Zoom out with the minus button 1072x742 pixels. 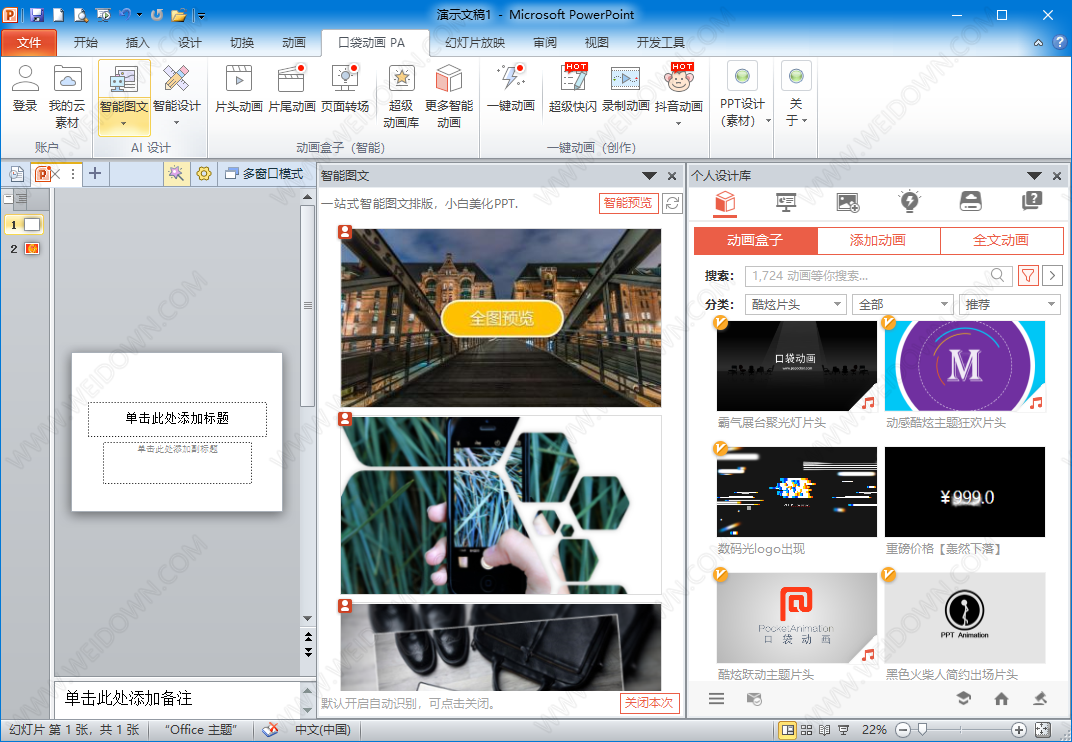pos(903,730)
